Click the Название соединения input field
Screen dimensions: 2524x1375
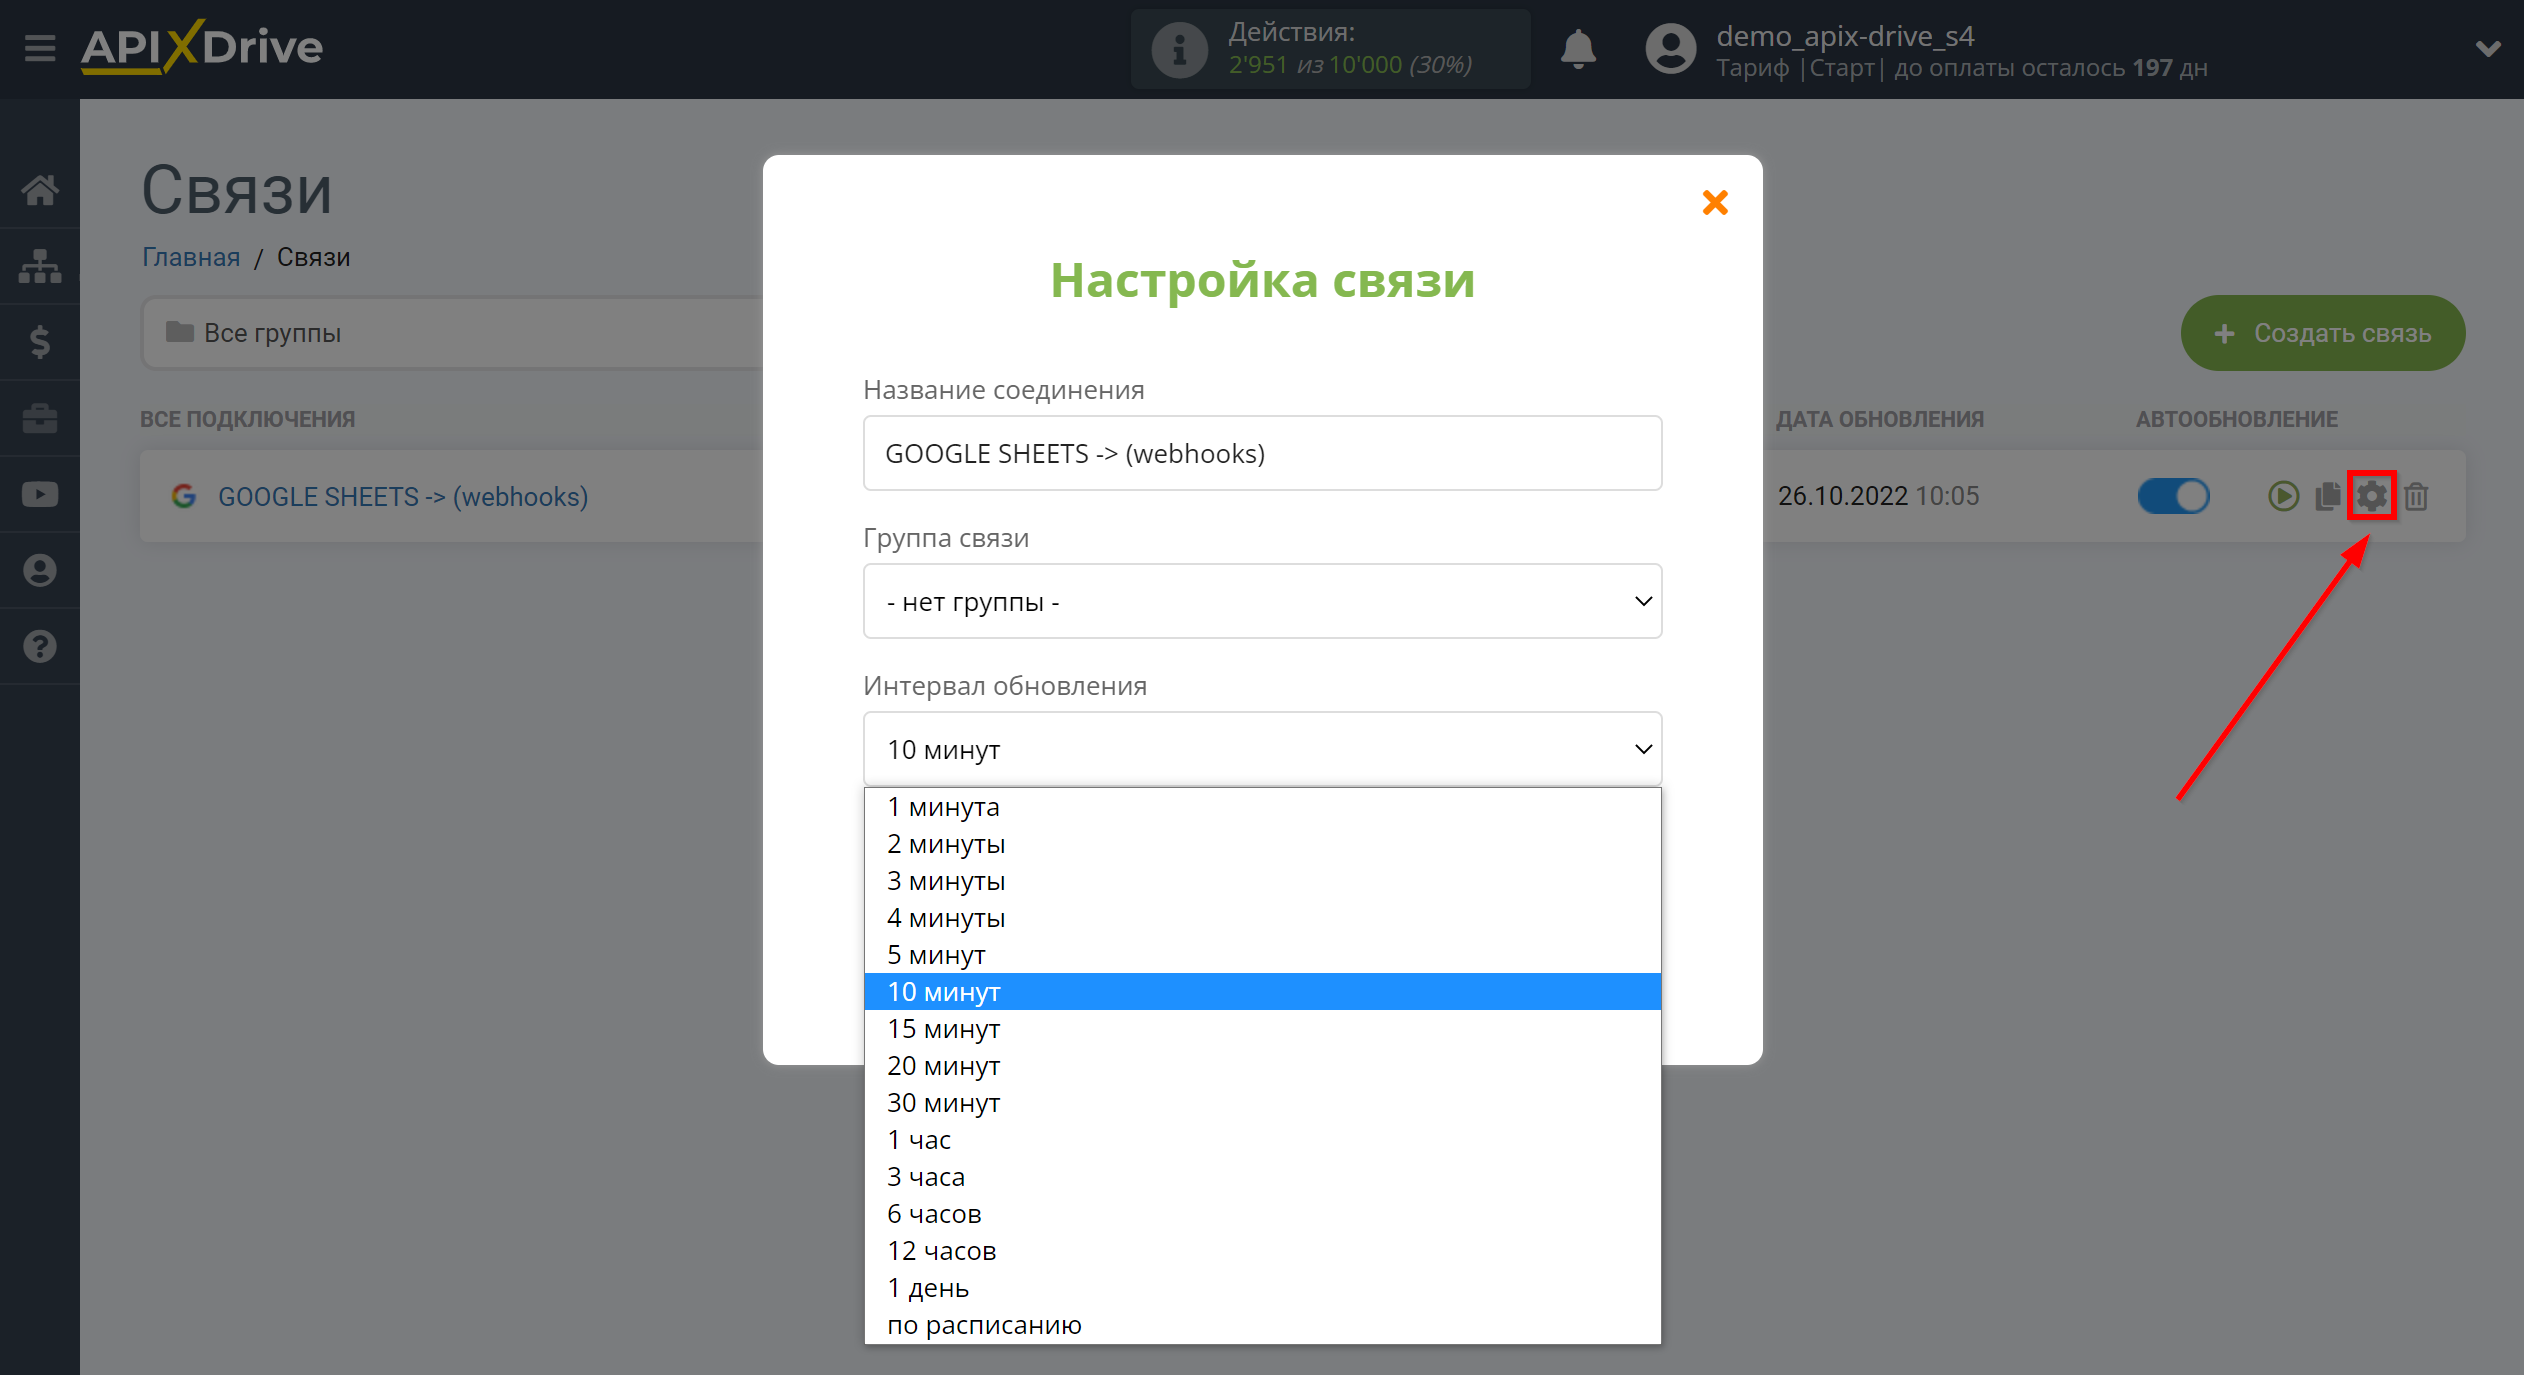[x=1262, y=453]
